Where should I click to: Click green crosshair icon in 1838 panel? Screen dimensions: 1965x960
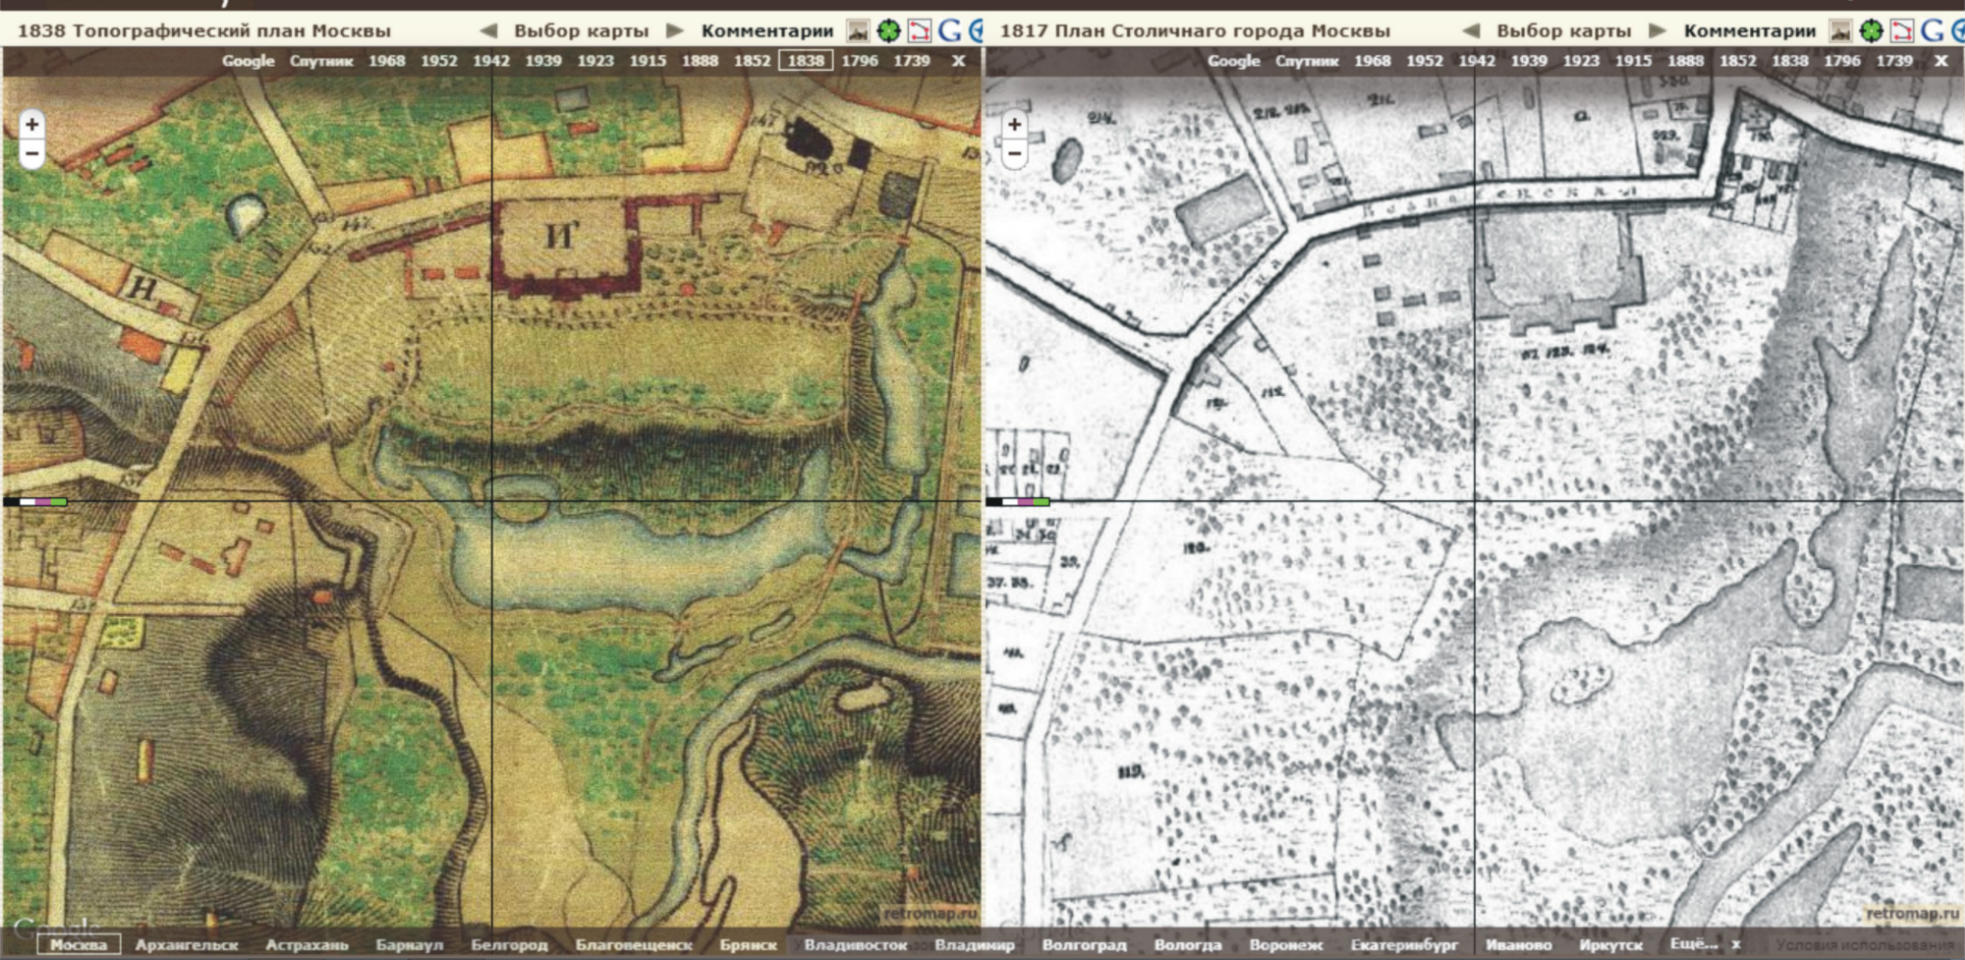click(888, 31)
